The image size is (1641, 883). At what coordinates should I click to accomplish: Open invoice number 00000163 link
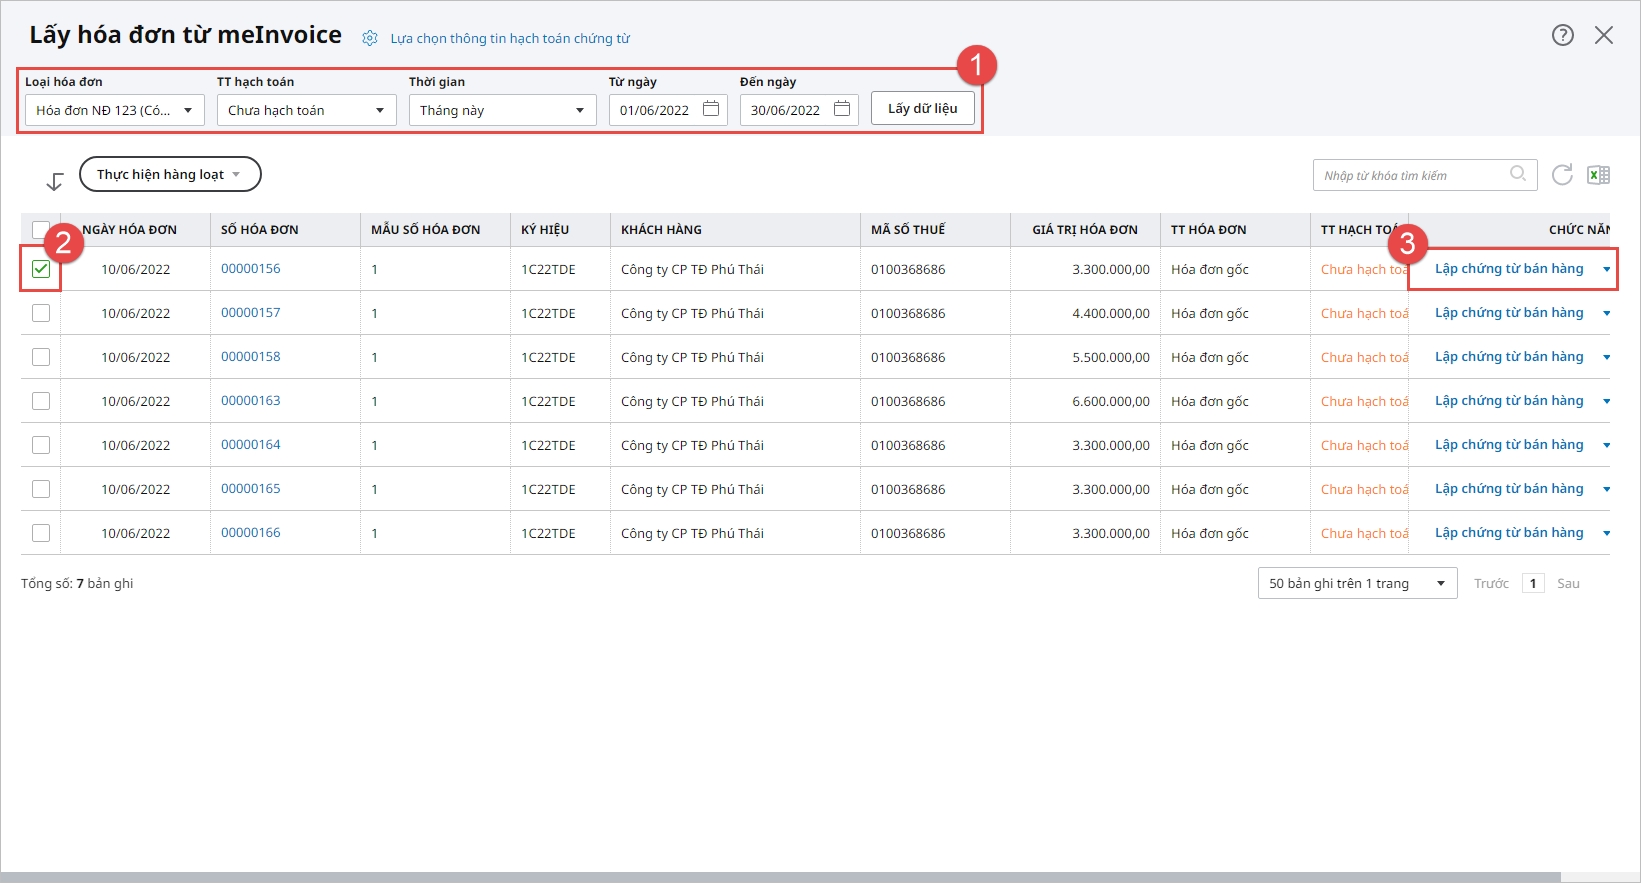(250, 400)
